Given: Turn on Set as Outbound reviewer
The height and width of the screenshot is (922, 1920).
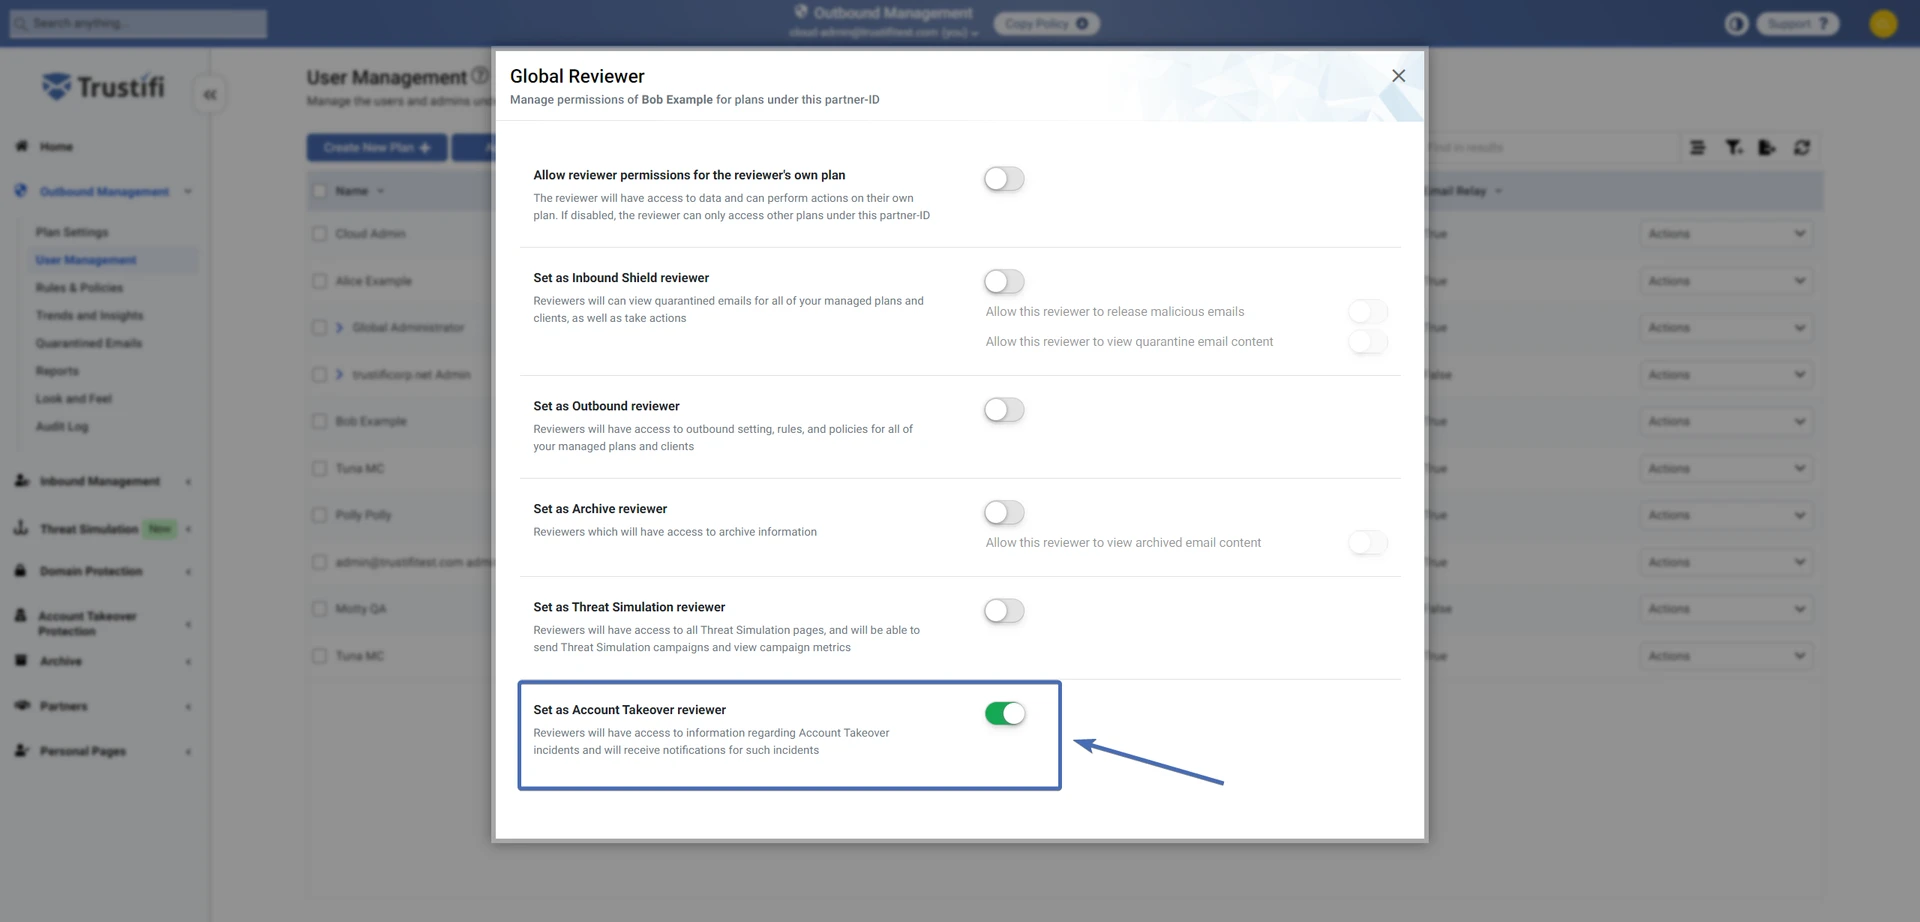Looking at the screenshot, I should 1004,410.
